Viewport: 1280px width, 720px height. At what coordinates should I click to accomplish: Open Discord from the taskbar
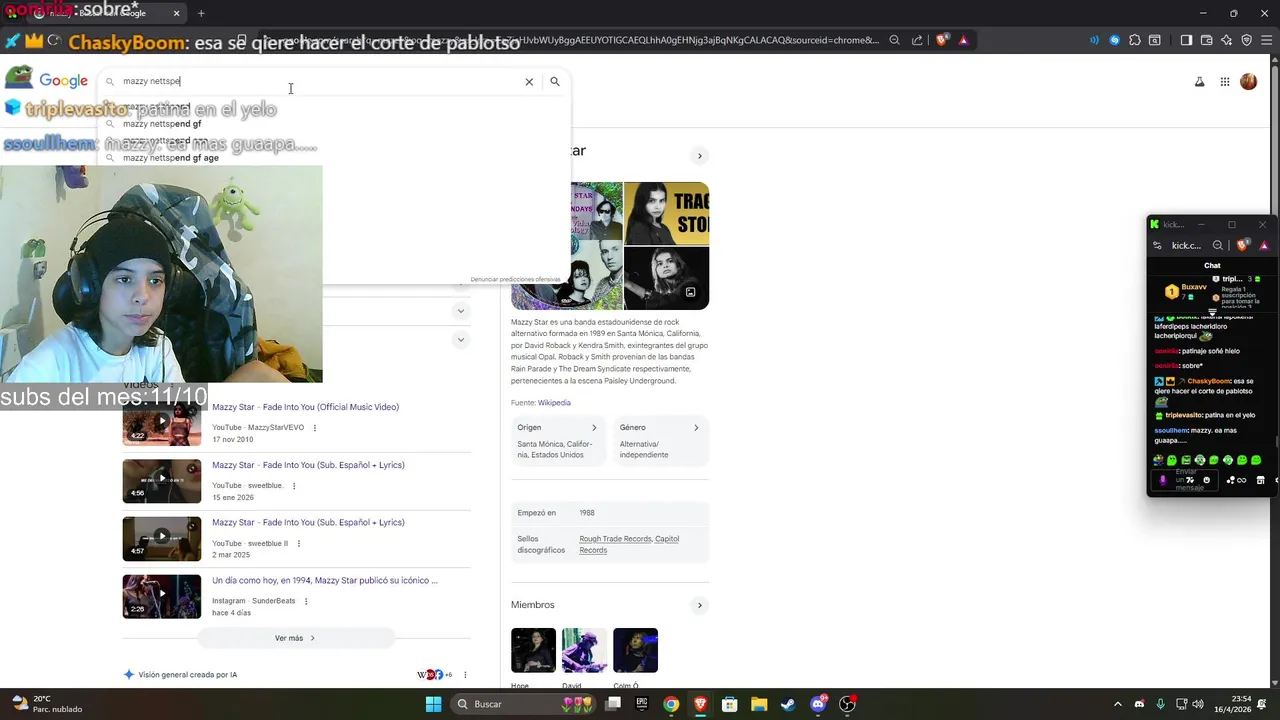click(818, 704)
